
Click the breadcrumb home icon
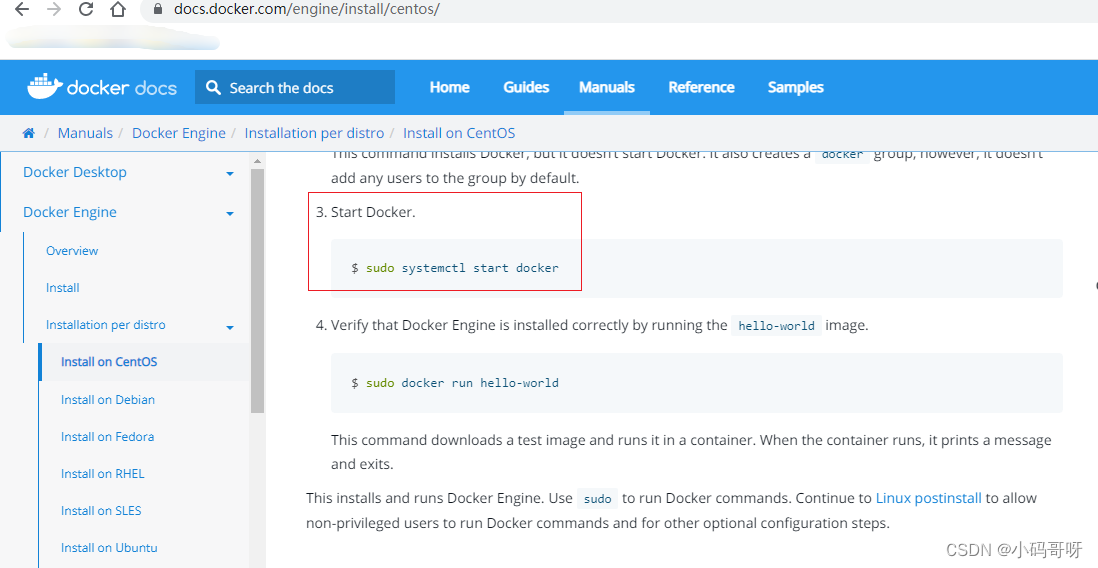[x=29, y=133]
